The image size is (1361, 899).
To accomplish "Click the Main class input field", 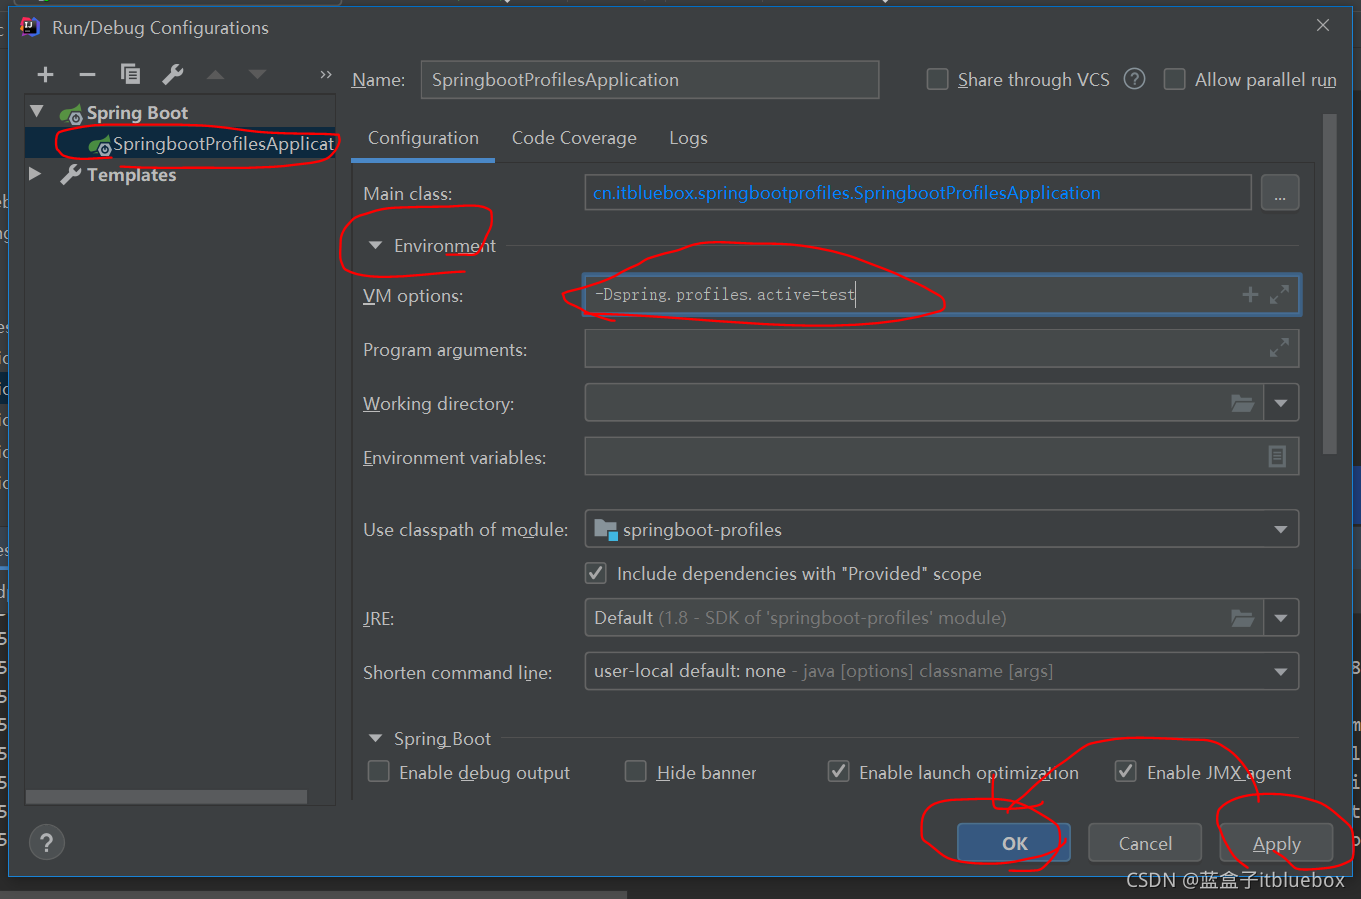I will point(917,193).
